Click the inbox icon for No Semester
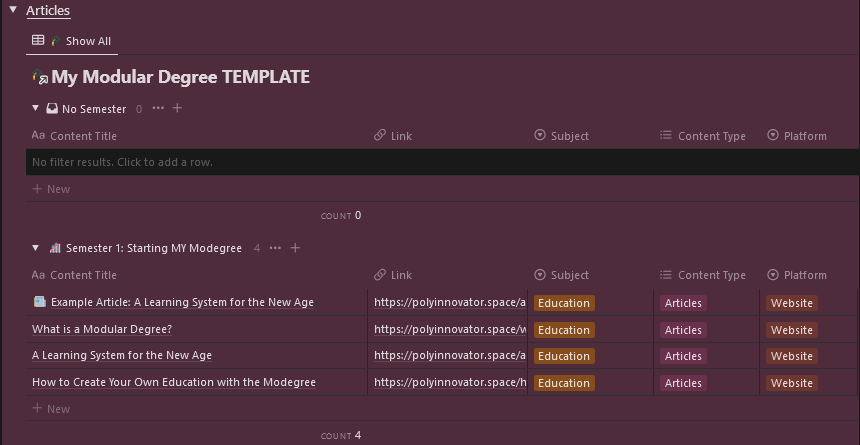 [x=52, y=108]
